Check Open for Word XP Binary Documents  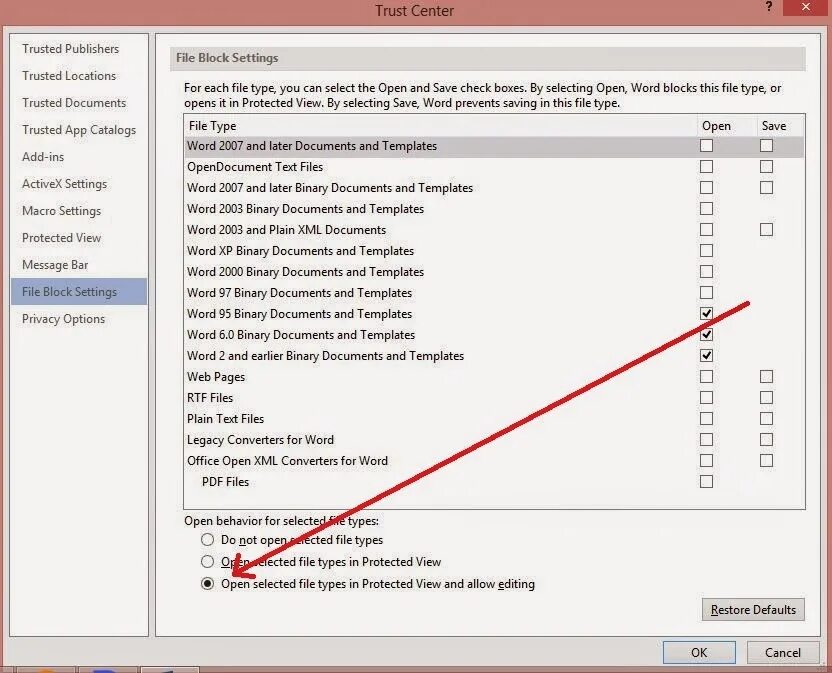point(706,251)
